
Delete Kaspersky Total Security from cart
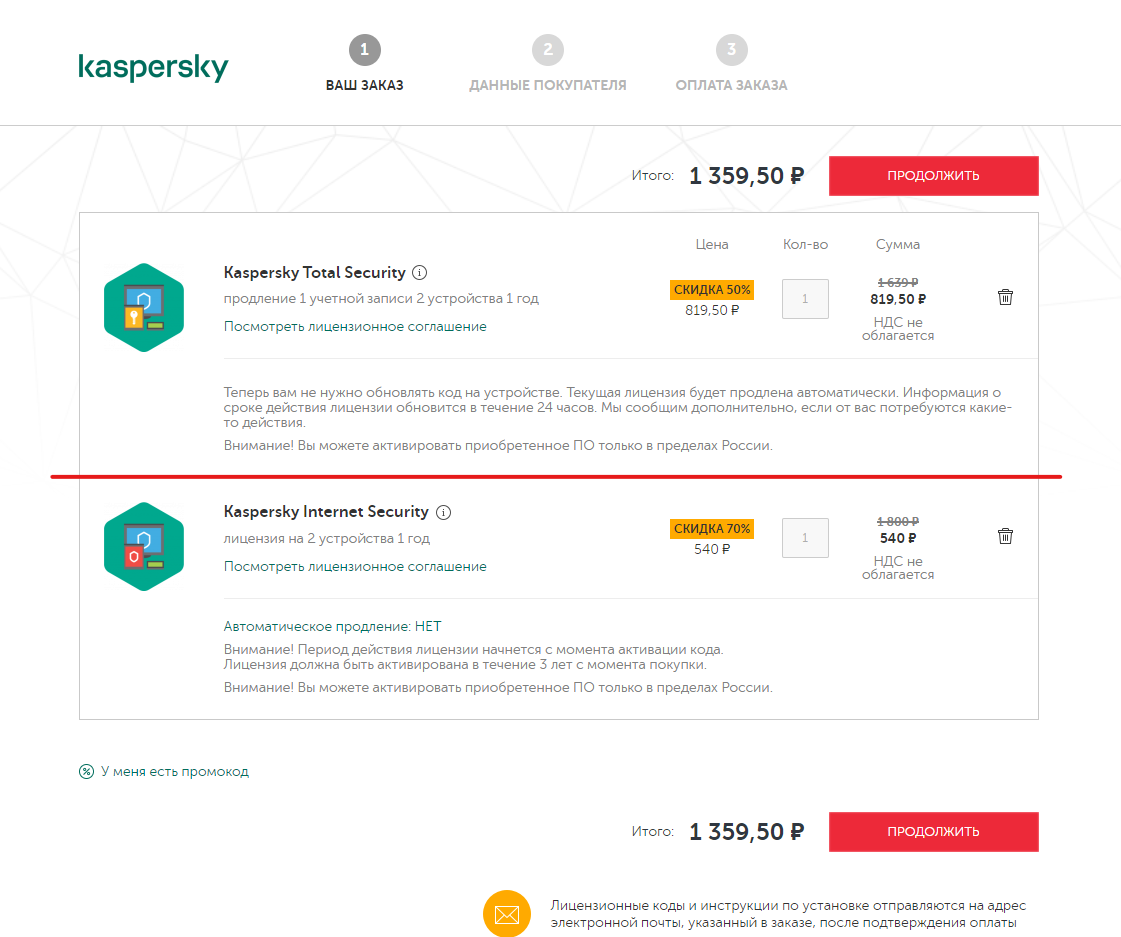[x=1005, y=297]
